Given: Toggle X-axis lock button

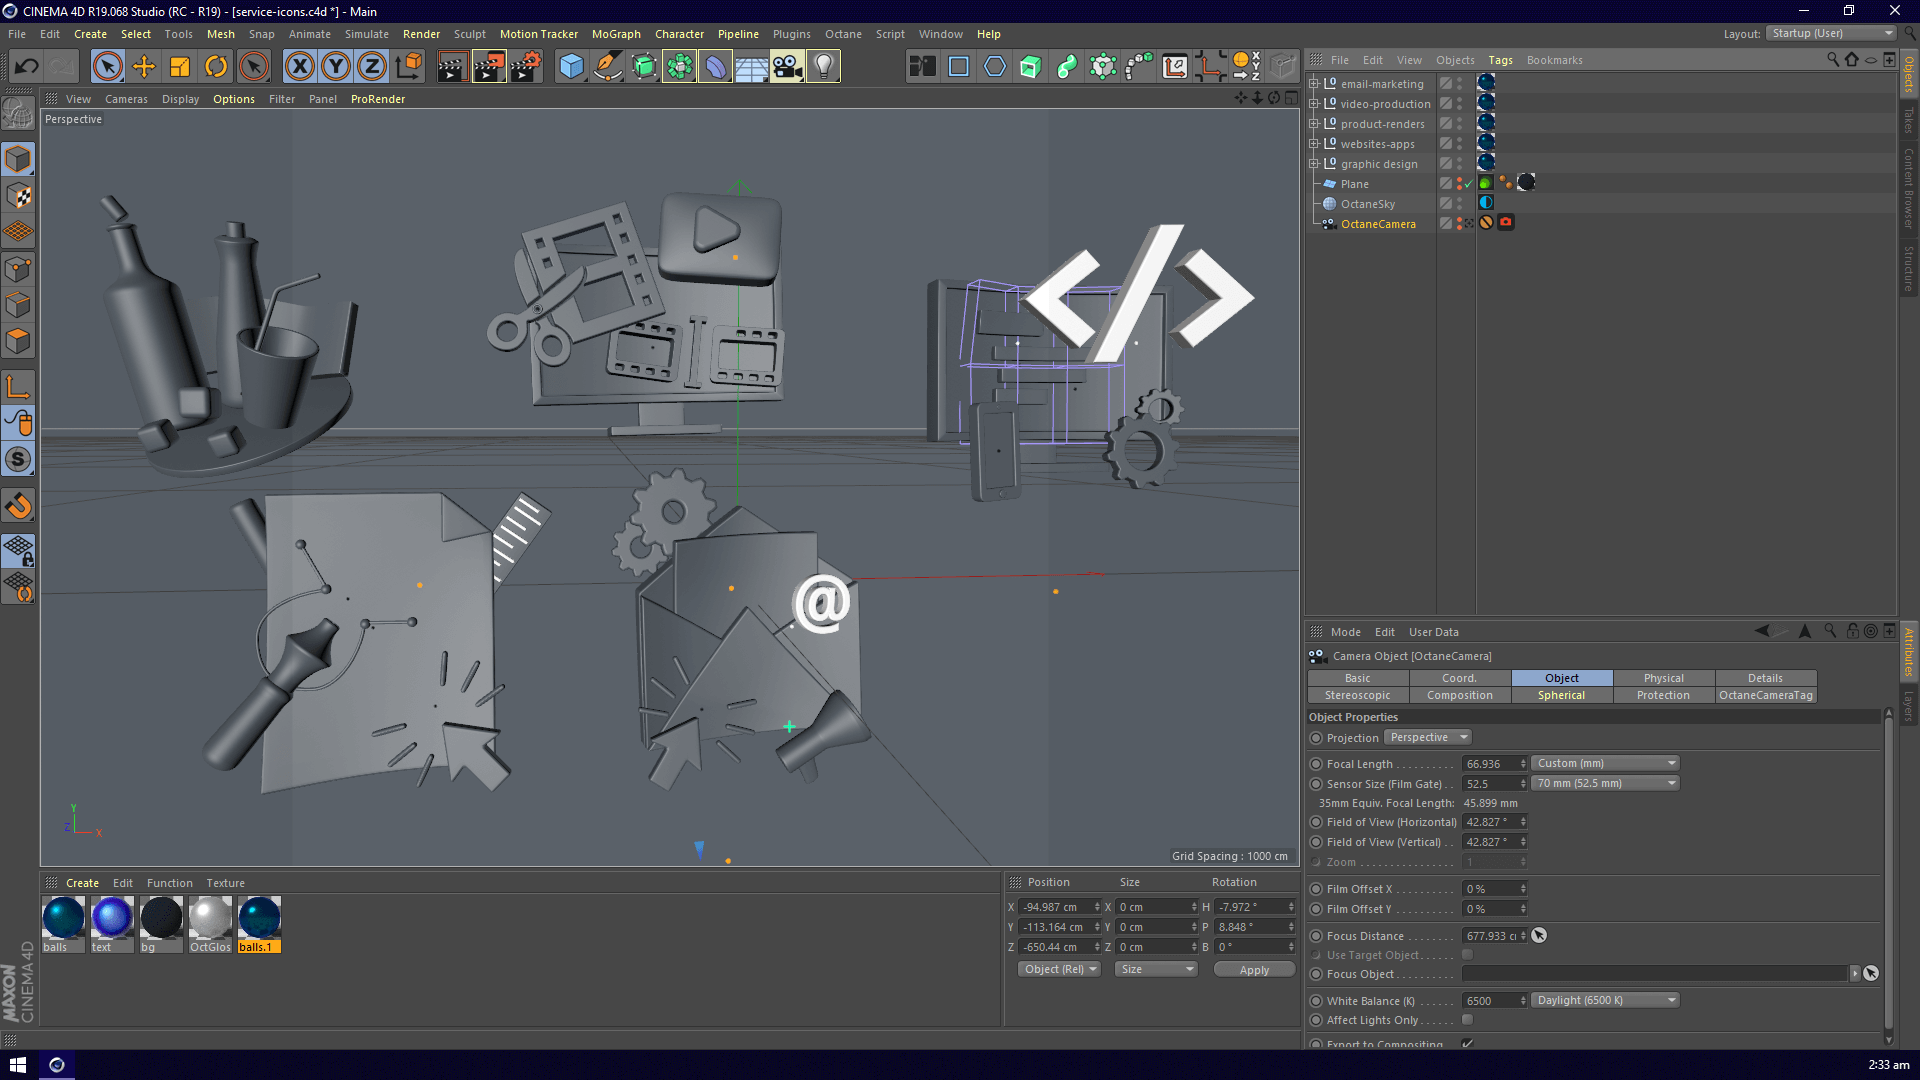Looking at the screenshot, I should tap(299, 67).
